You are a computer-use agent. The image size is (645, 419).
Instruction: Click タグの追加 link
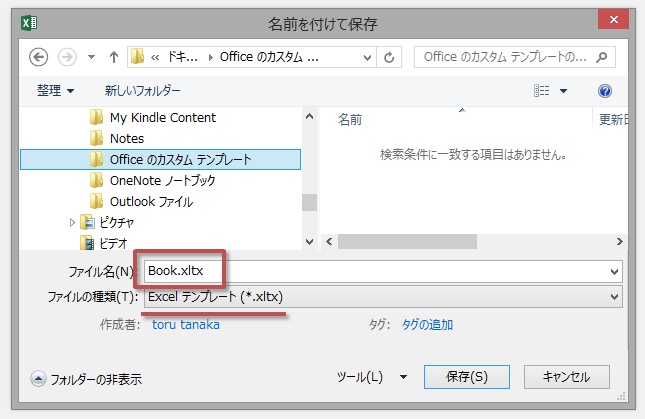pos(427,324)
